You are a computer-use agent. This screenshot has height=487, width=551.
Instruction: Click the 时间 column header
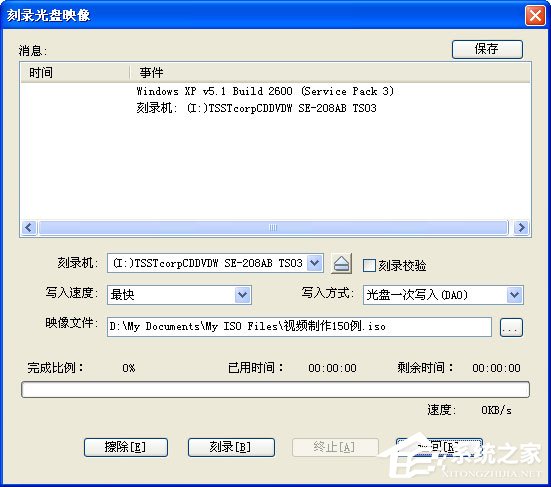[75, 73]
